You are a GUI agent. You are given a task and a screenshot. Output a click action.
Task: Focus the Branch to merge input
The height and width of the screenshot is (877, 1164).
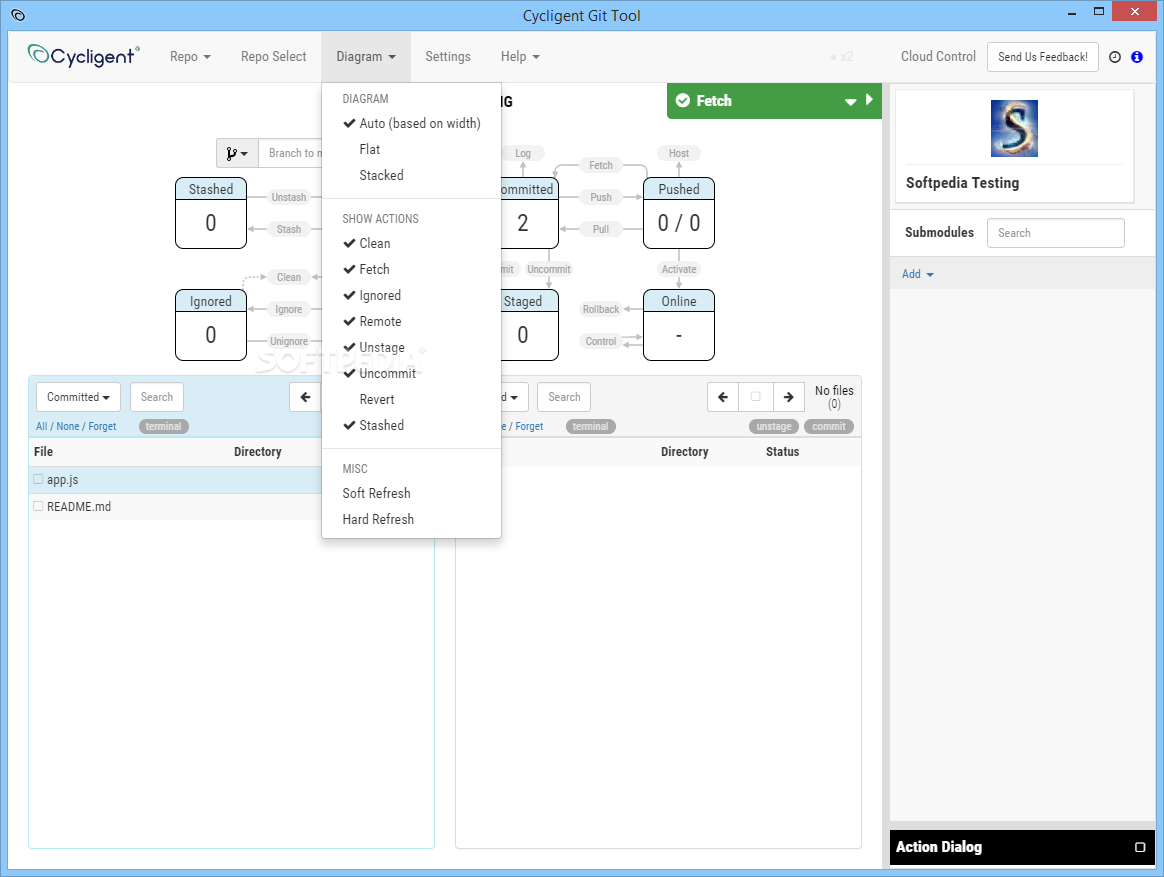click(291, 153)
